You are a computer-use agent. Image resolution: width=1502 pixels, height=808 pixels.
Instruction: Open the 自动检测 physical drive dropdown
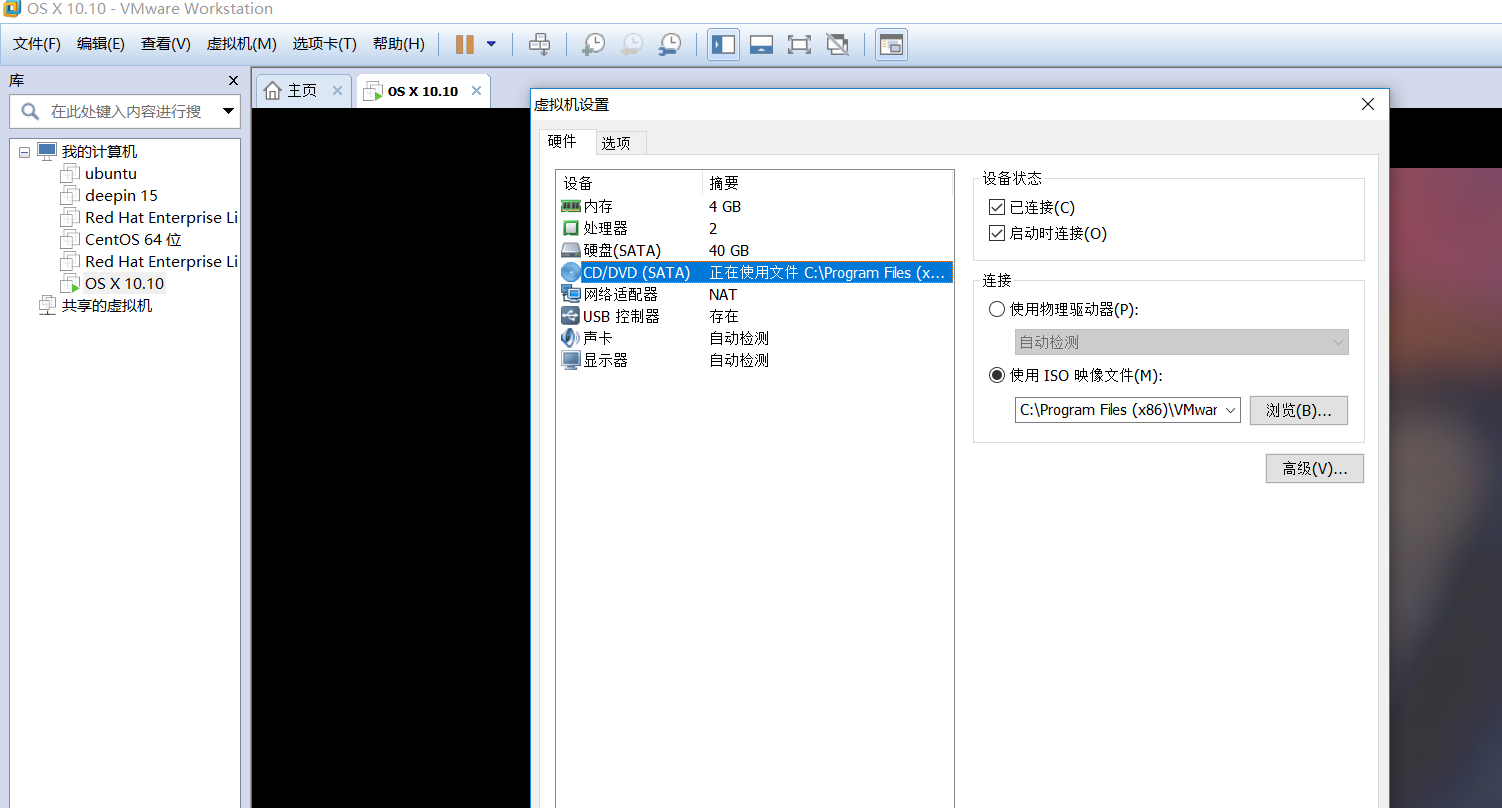(1182, 342)
